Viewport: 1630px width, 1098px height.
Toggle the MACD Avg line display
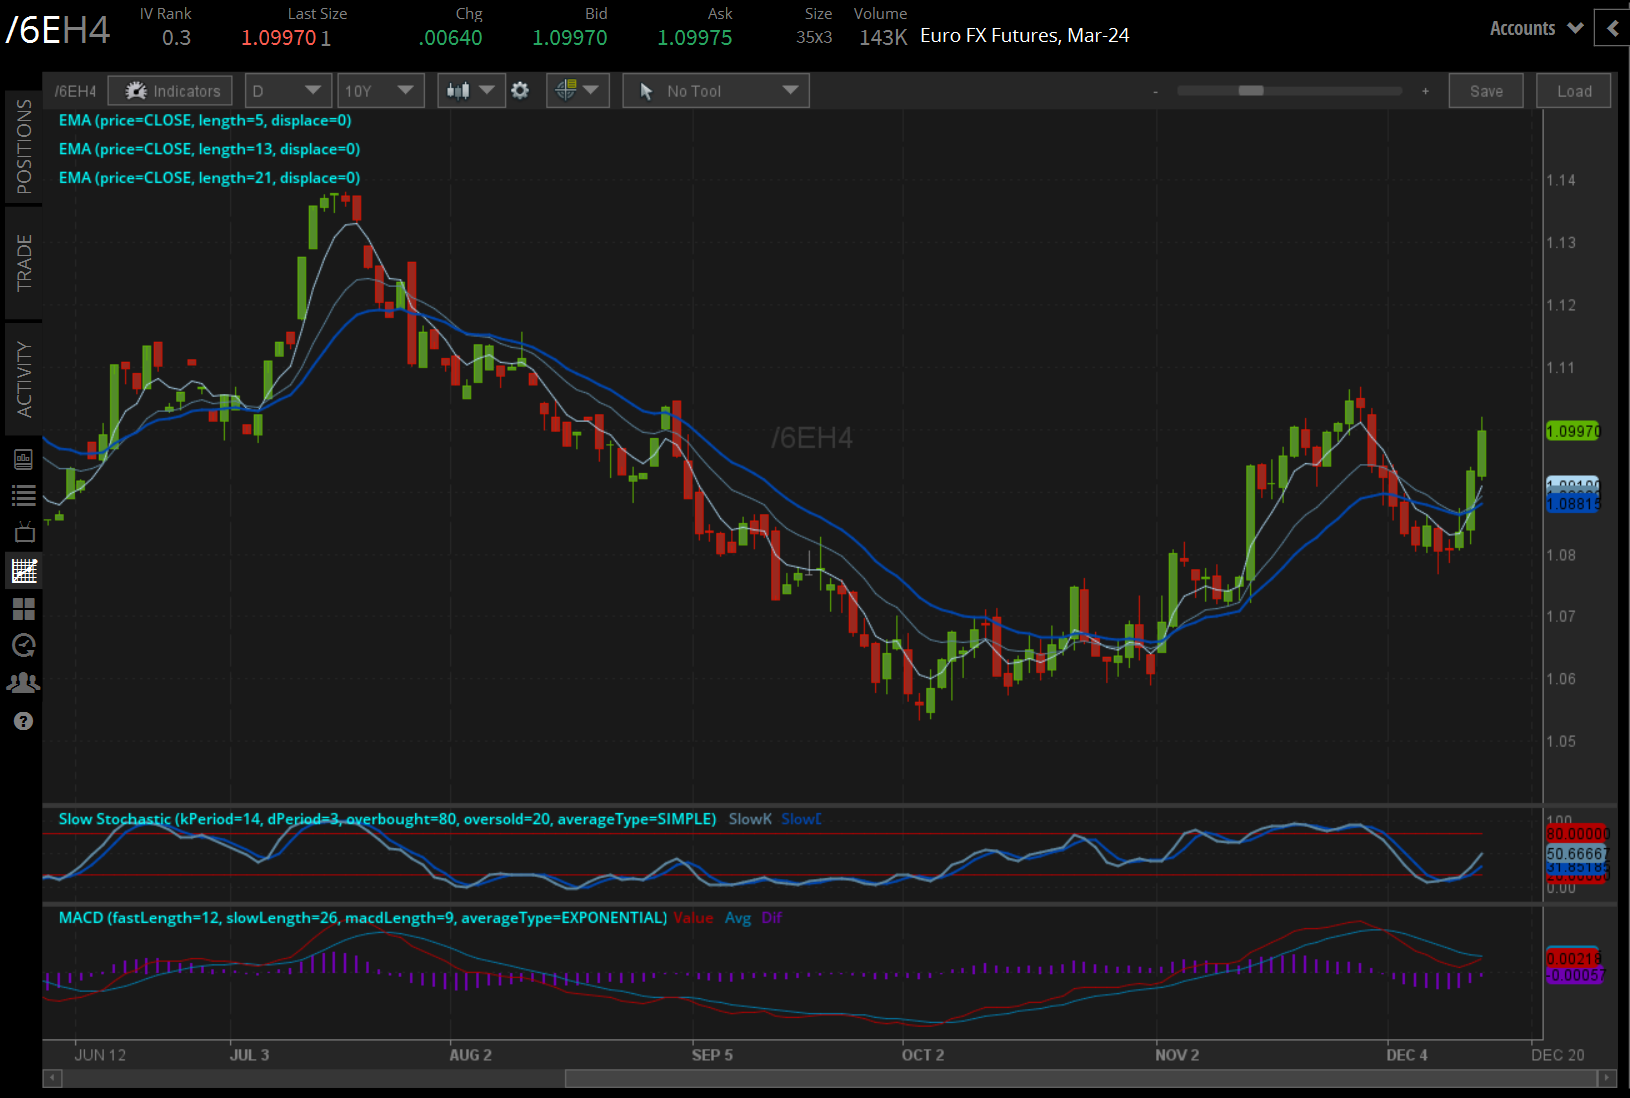pos(738,917)
